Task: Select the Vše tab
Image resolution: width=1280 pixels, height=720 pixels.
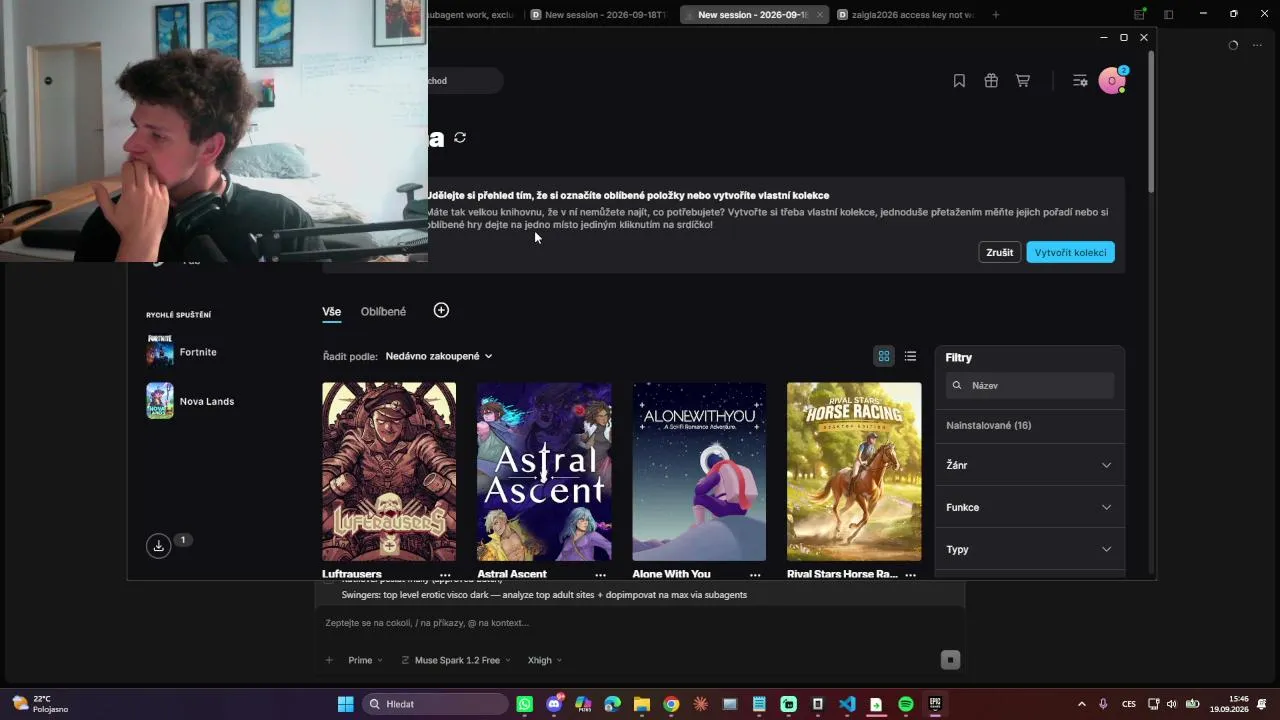Action: (331, 312)
